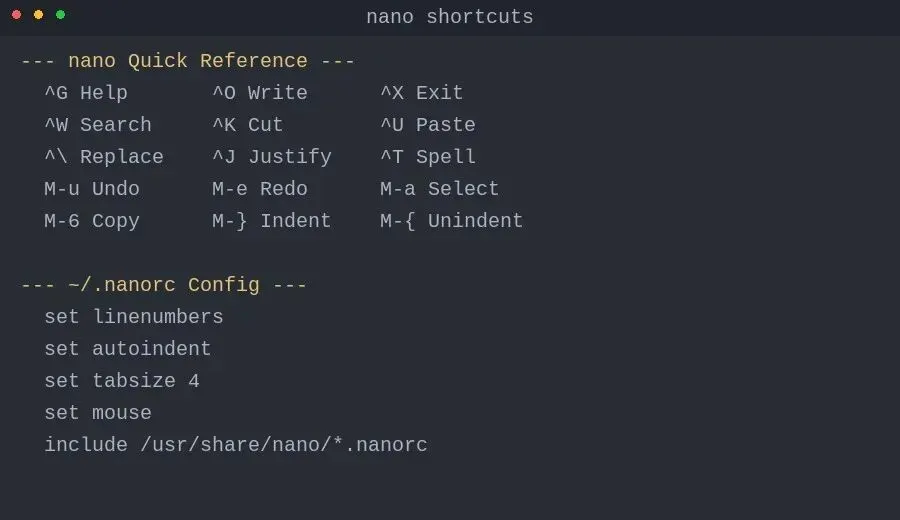Click the 'M-a Select' shortcut text
This screenshot has width=900, height=520.
coord(440,189)
